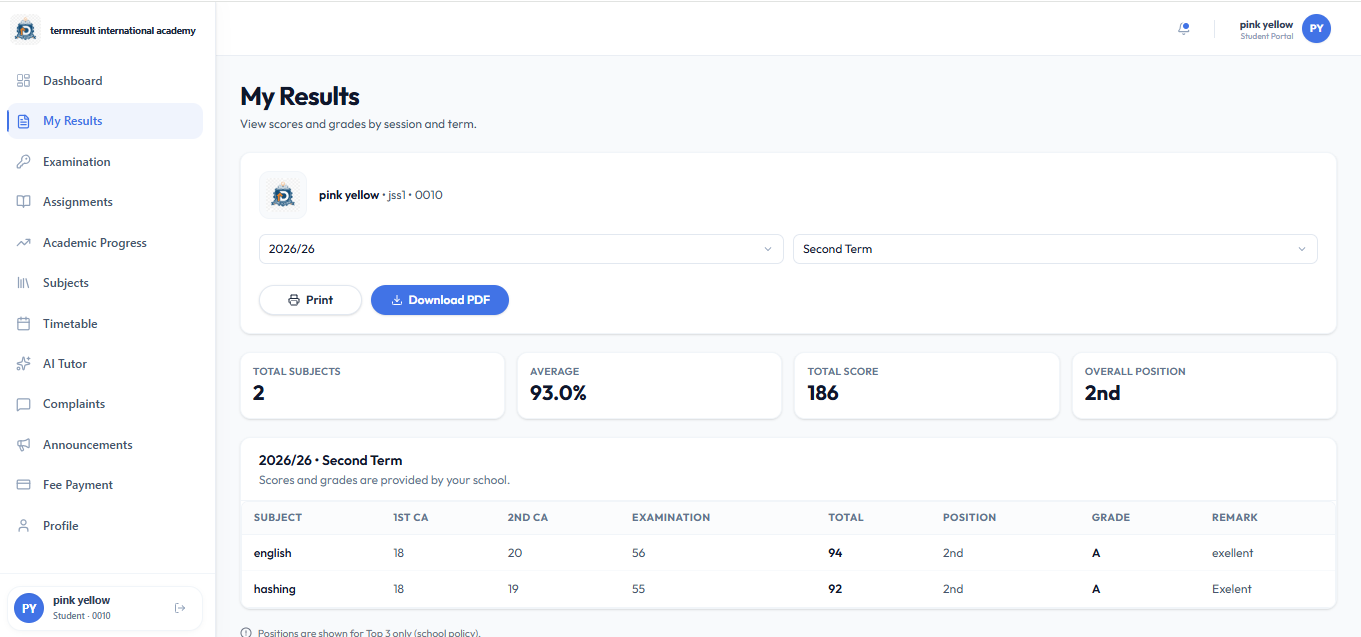The height and width of the screenshot is (637, 1361).
Task: Open Examination section
Action: [x=104, y=162]
